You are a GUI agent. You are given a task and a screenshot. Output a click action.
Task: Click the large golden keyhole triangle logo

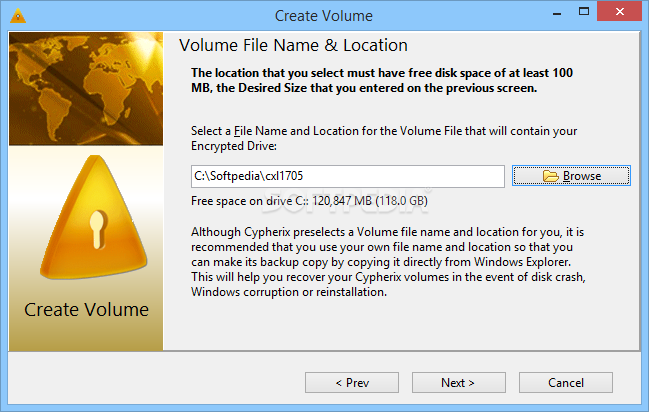click(94, 217)
